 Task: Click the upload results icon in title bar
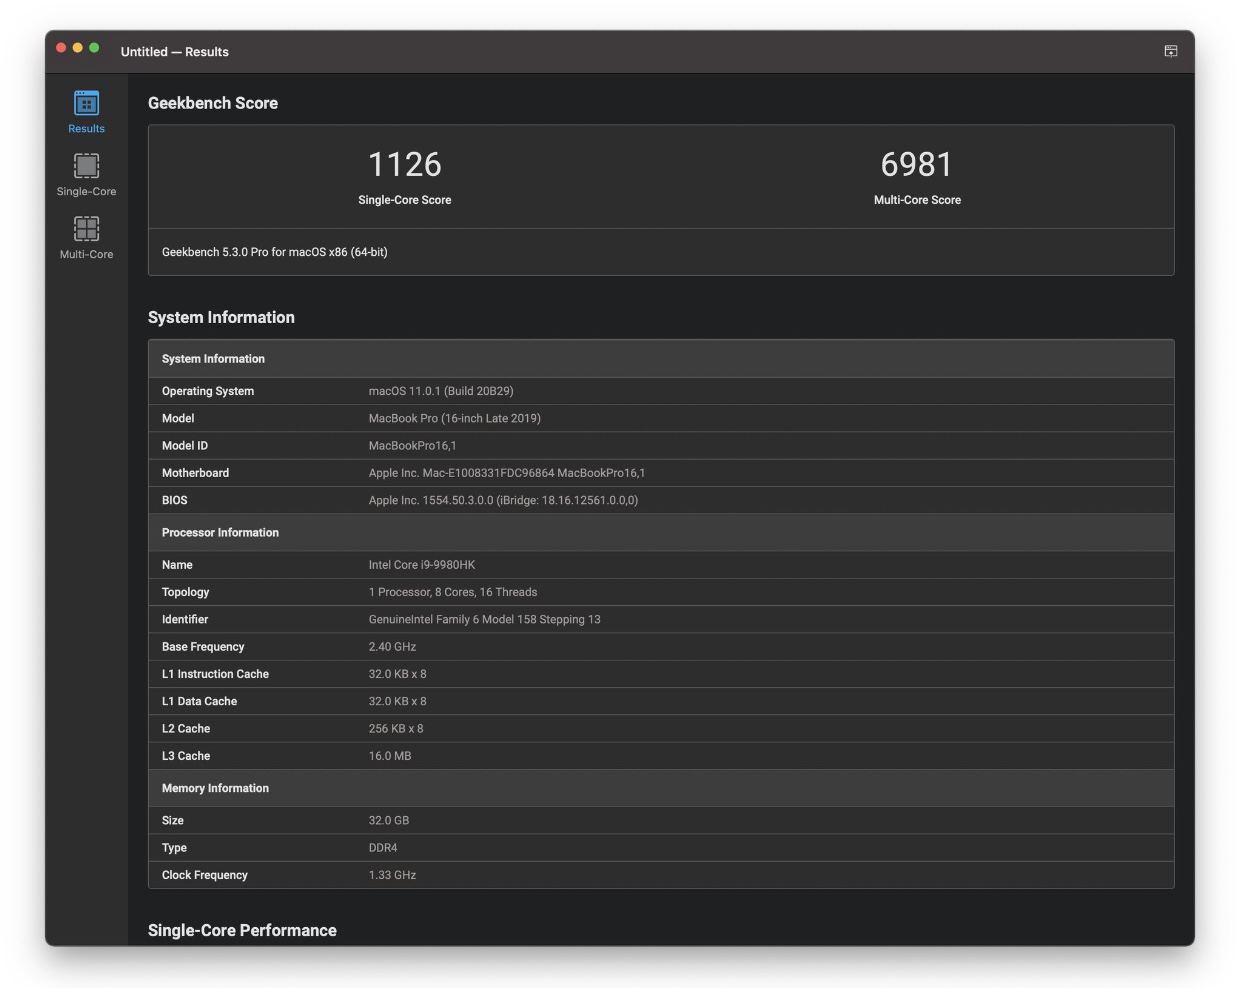pos(1171,51)
